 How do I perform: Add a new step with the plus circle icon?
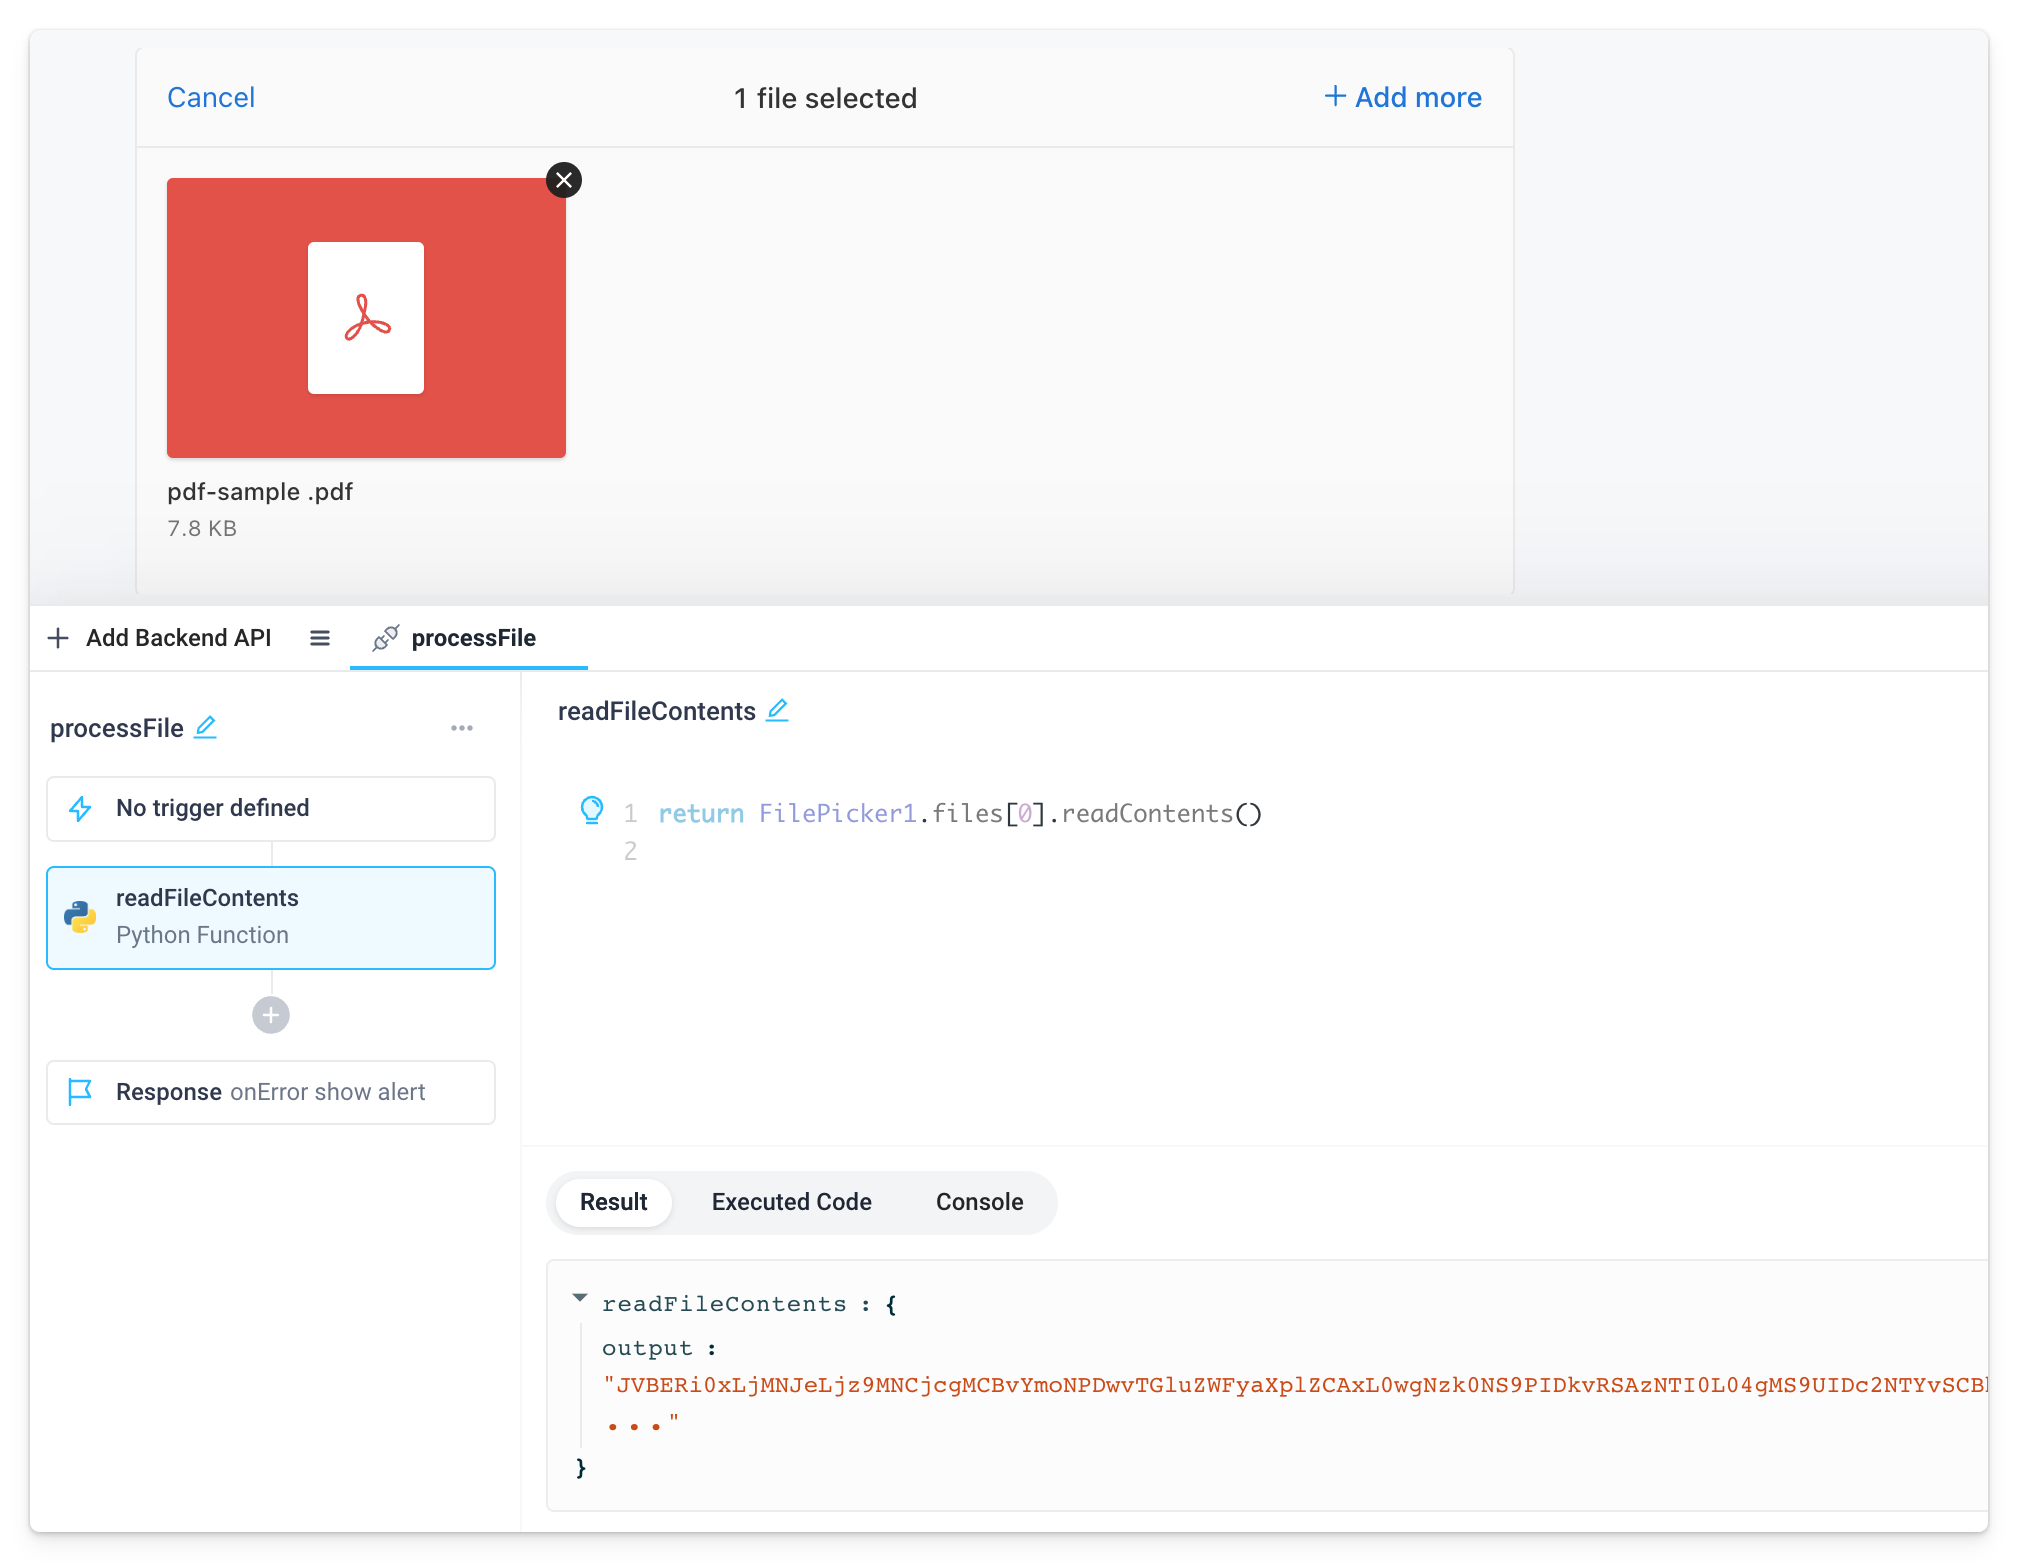click(270, 1014)
